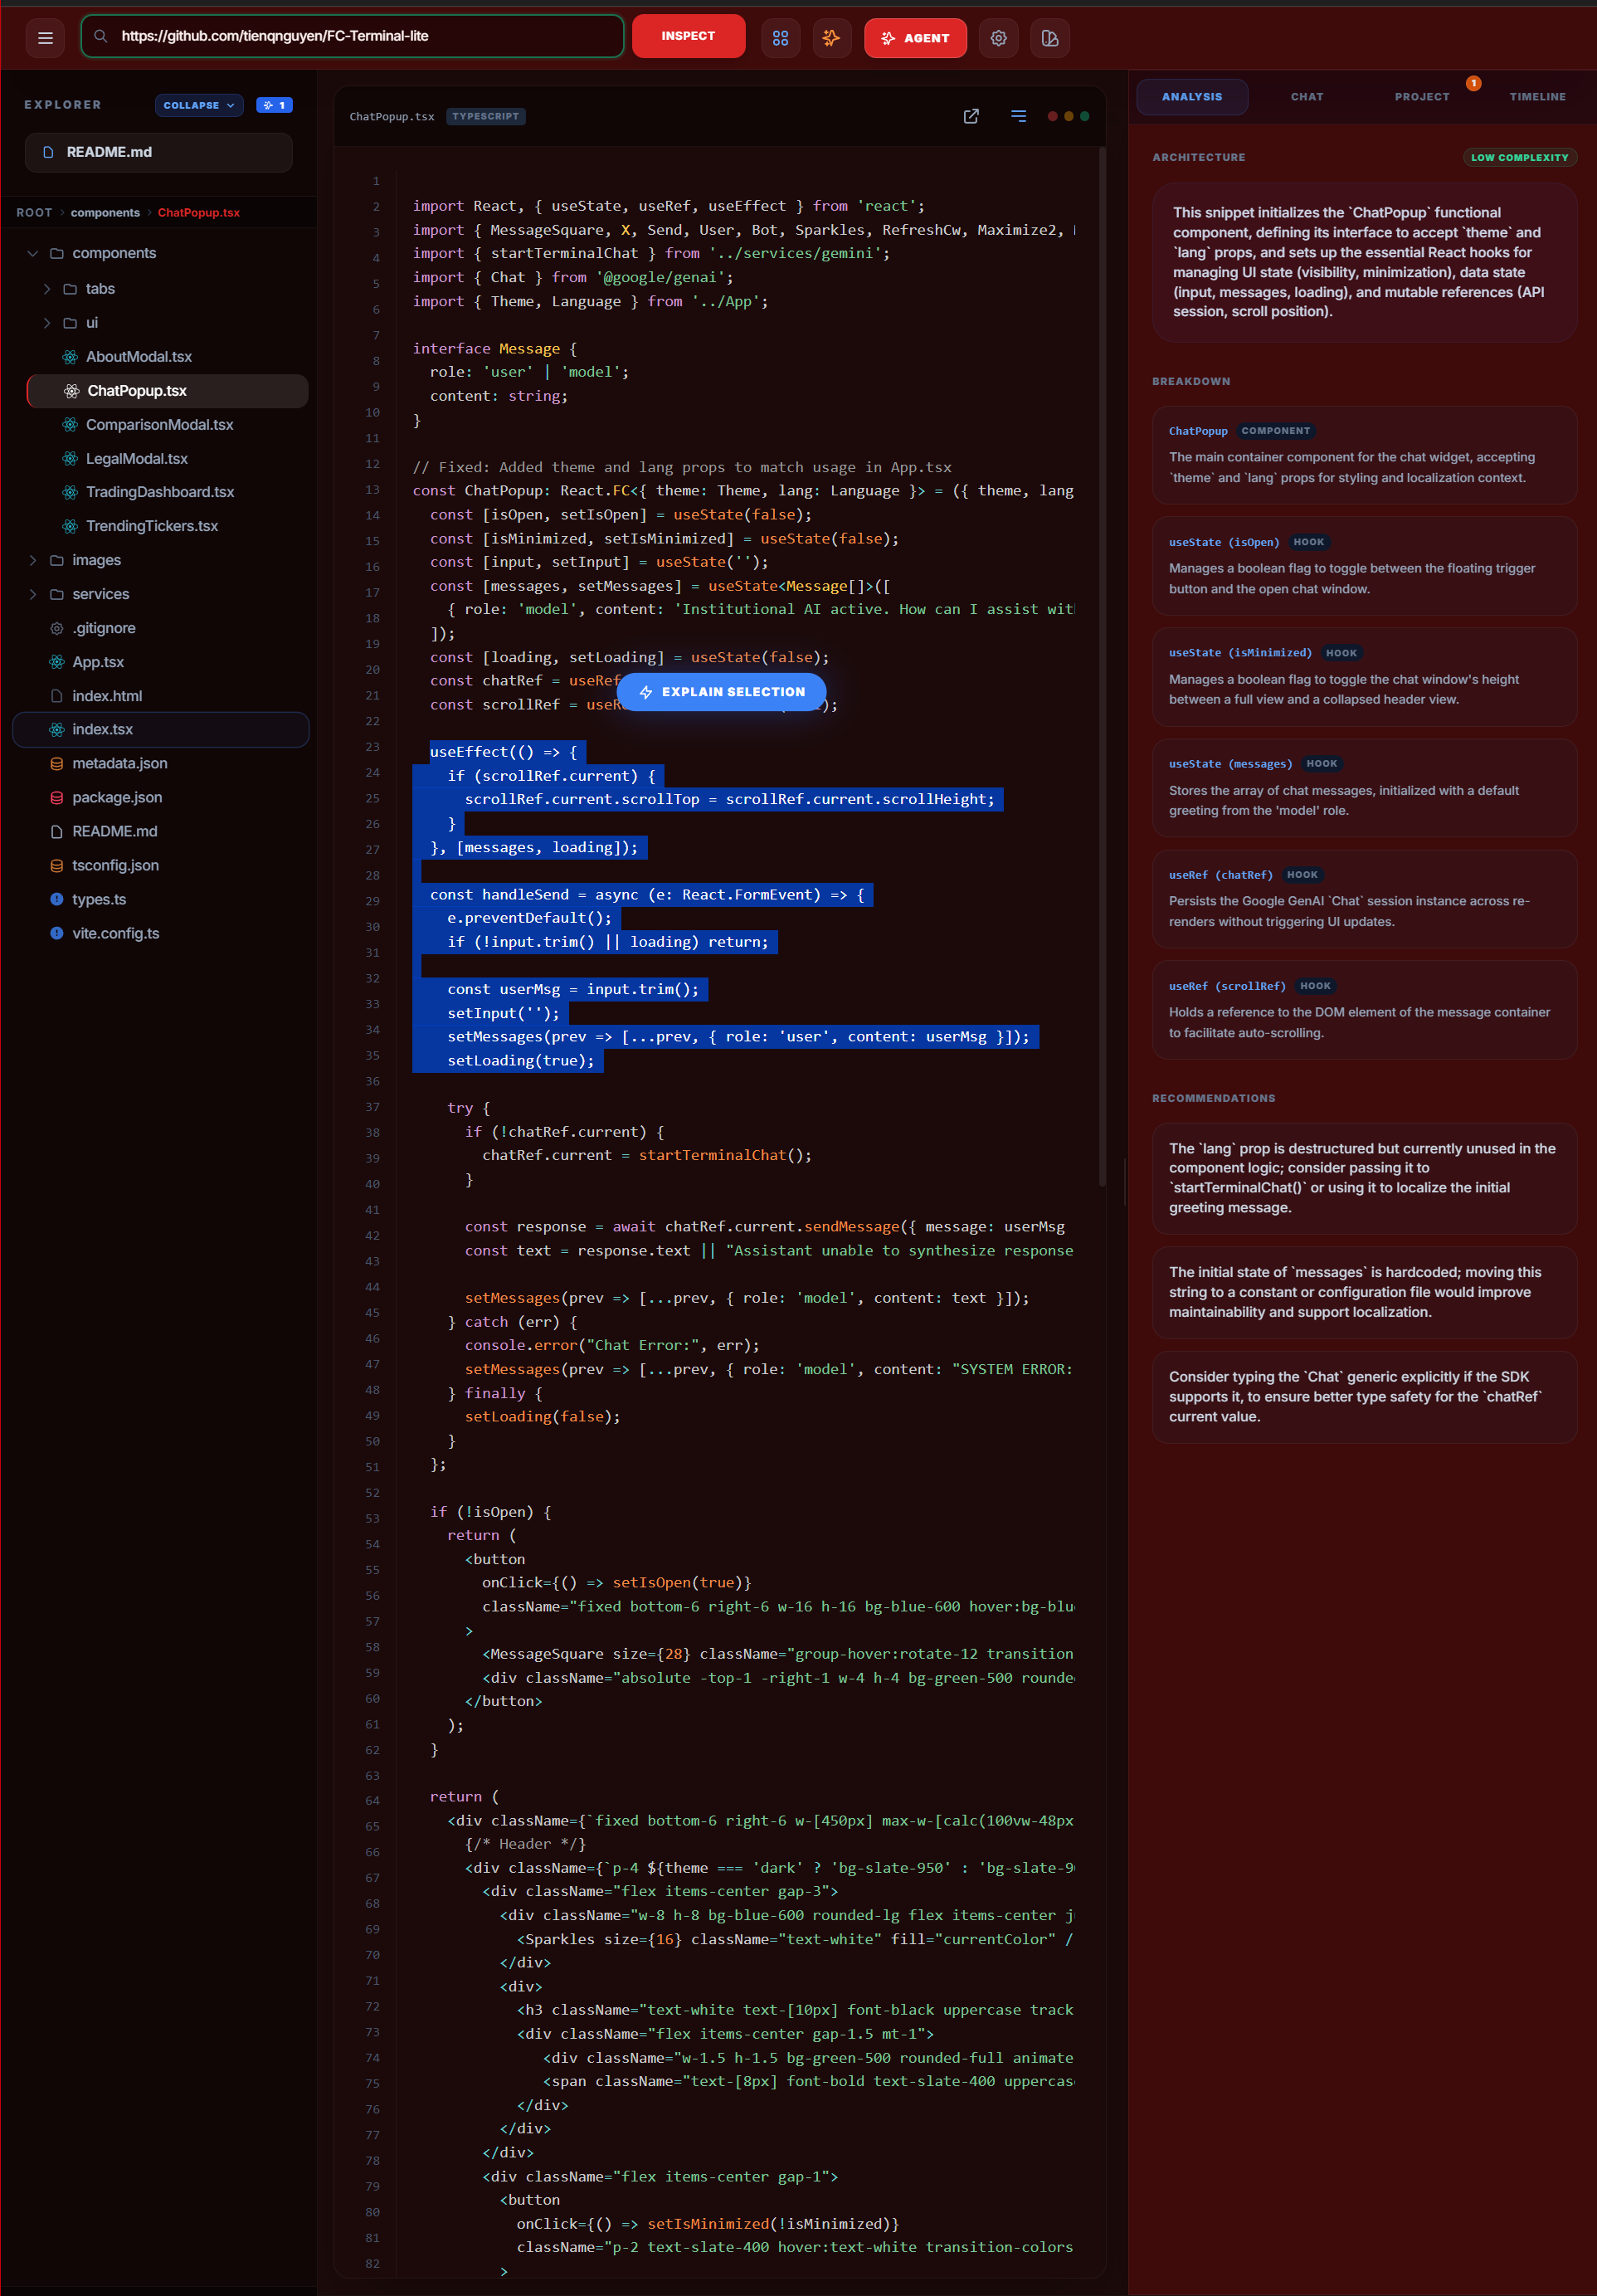Open ChatPopup.tsx in external window
The image size is (1597, 2296).
tap(971, 116)
